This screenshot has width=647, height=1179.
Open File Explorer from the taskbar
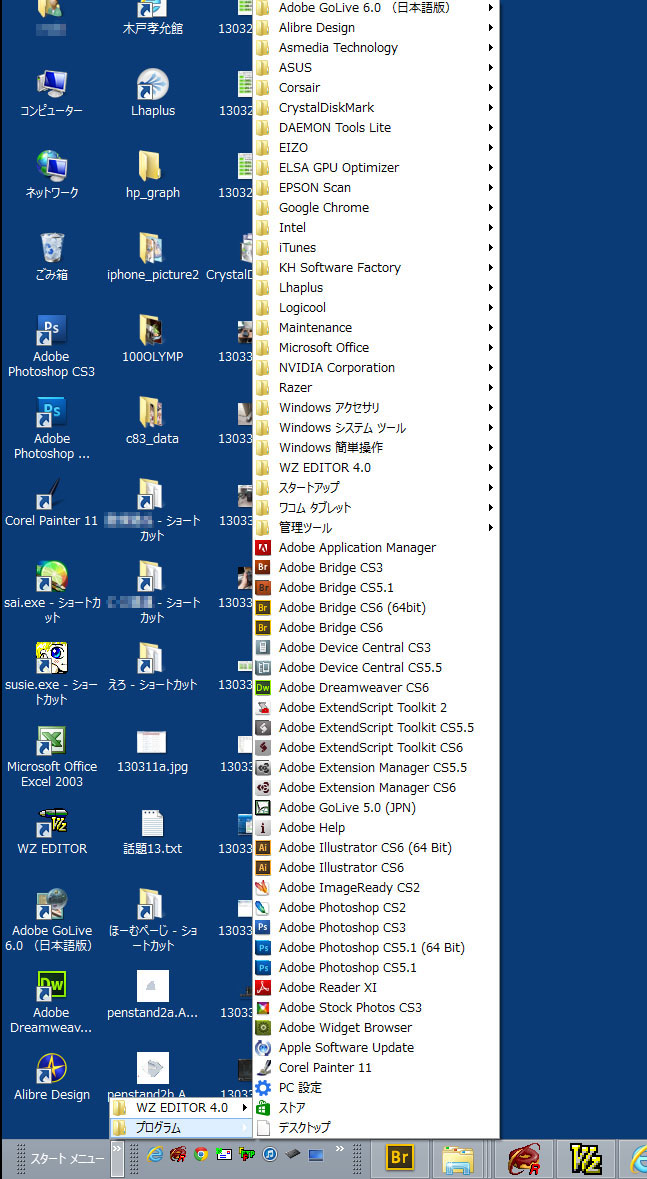coord(457,1159)
